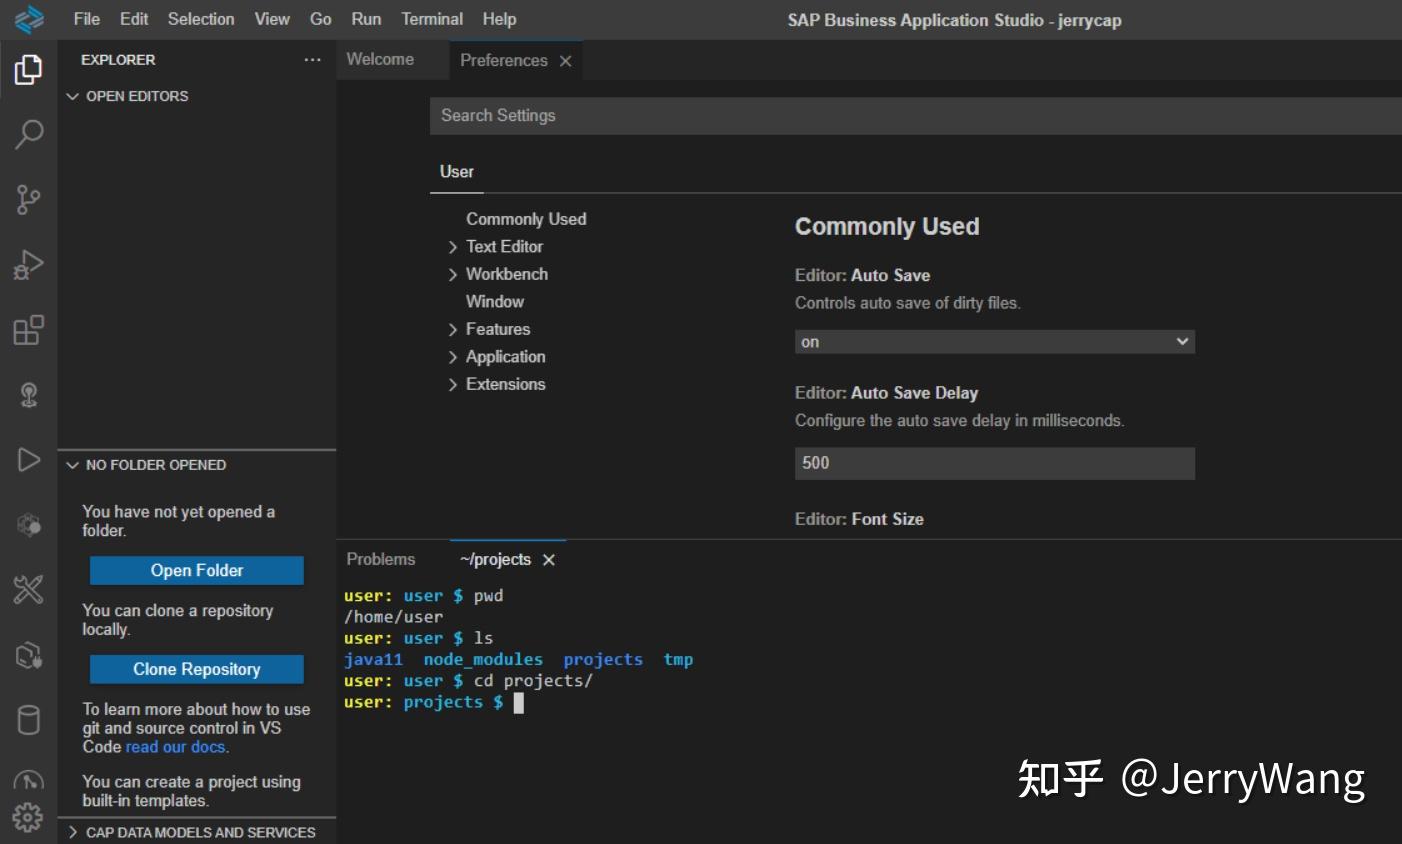Follow the 'read our docs' link
Screen dimensions: 1402x844
tap(176, 747)
